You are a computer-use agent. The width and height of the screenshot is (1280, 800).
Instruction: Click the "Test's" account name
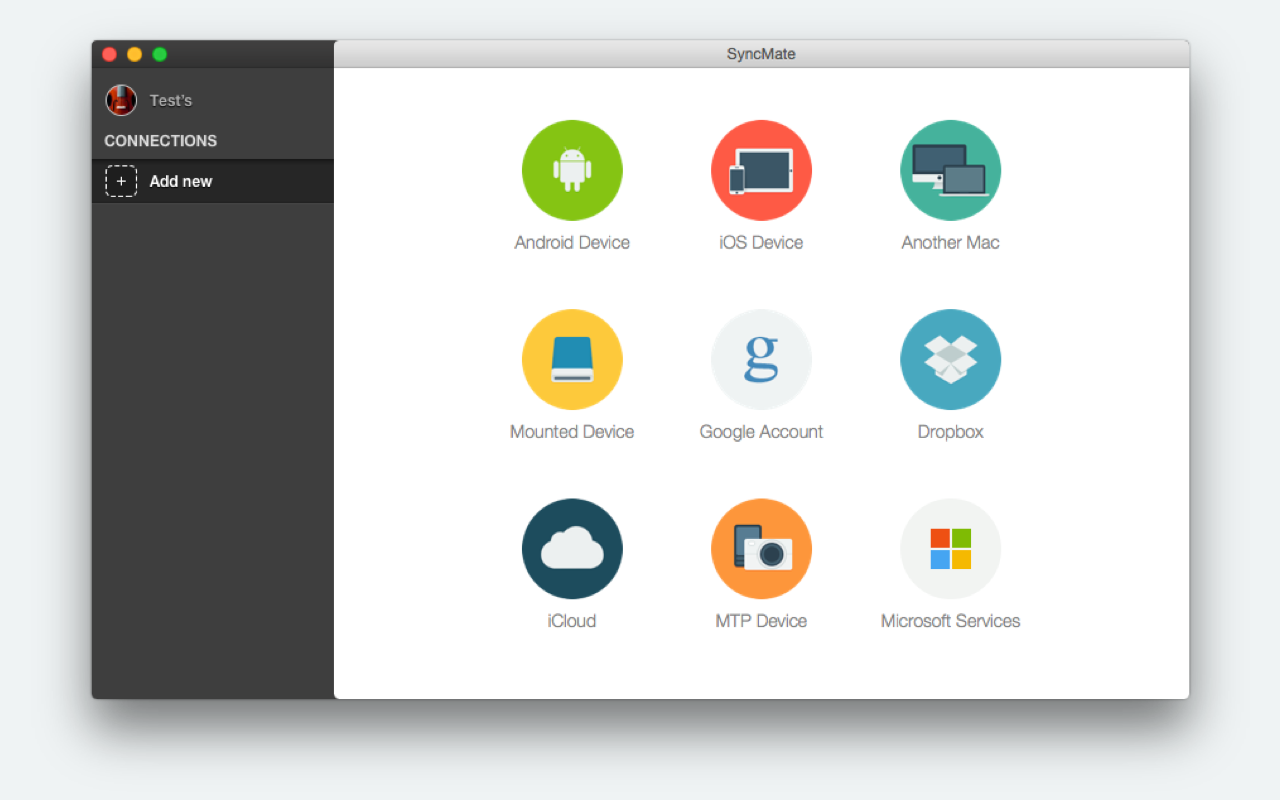pyautogui.click(x=171, y=100)
